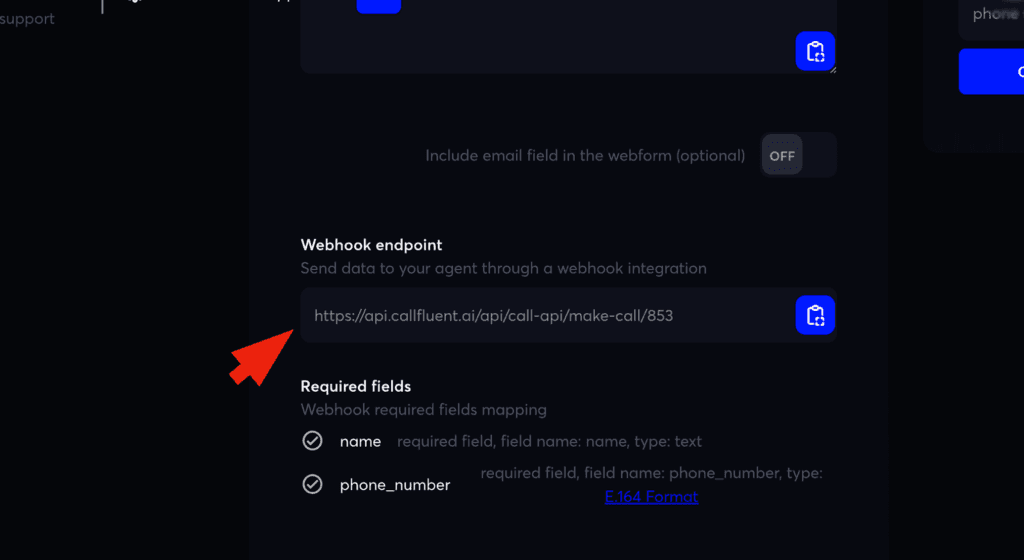Viewport: 1024px width, 560px height.
Task: Click the blue button in the right panel
Action: coord(991,71)
